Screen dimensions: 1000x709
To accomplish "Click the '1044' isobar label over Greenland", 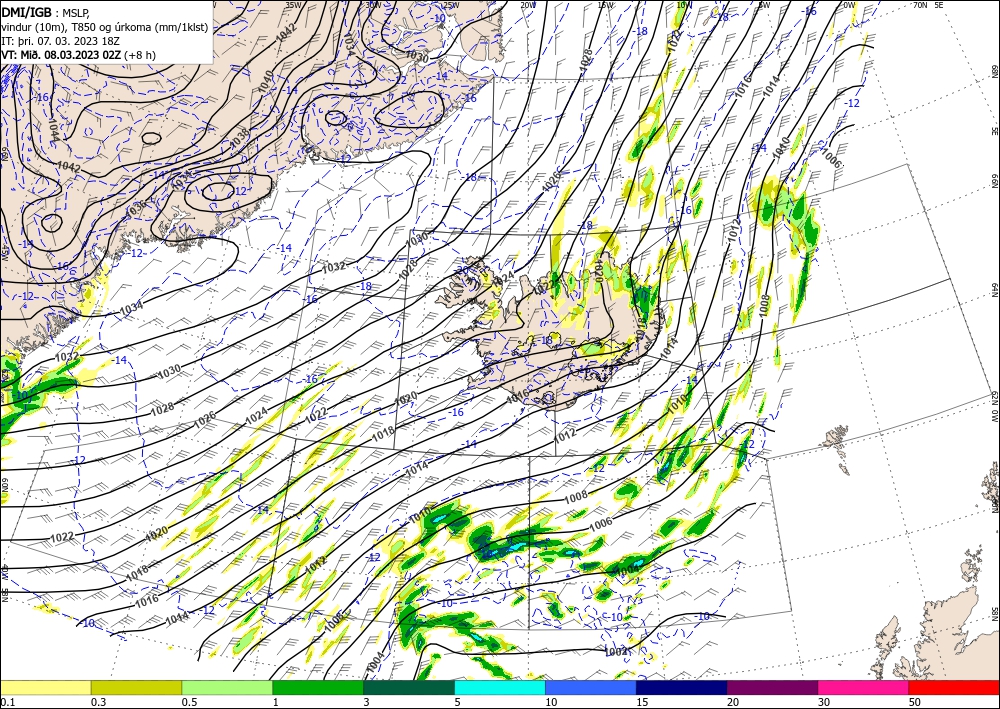I will [53, 129].
